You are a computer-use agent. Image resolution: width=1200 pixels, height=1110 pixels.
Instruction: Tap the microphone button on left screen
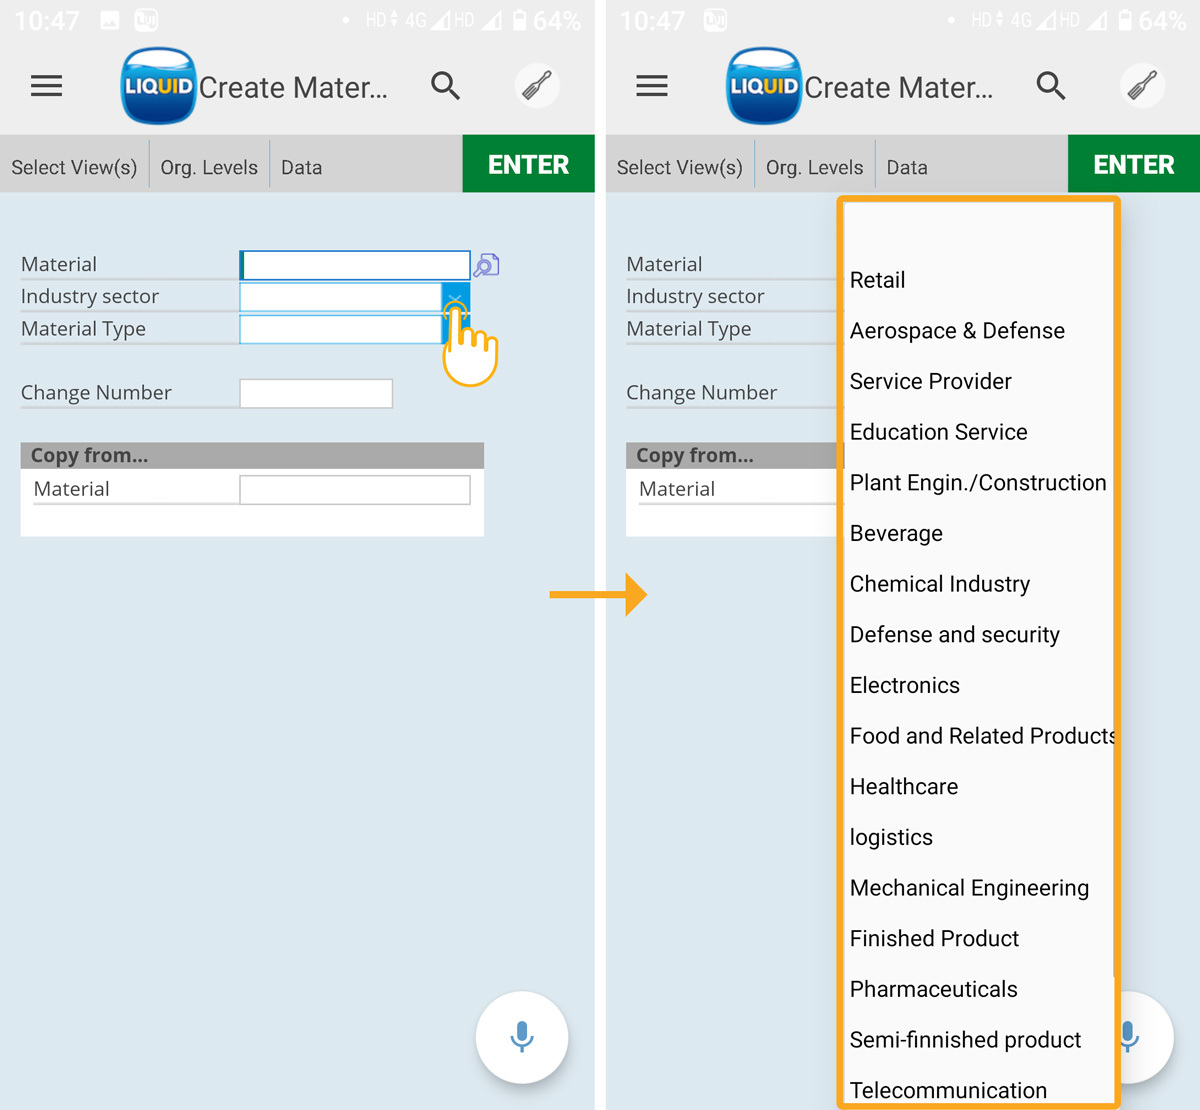point(522,1037)
